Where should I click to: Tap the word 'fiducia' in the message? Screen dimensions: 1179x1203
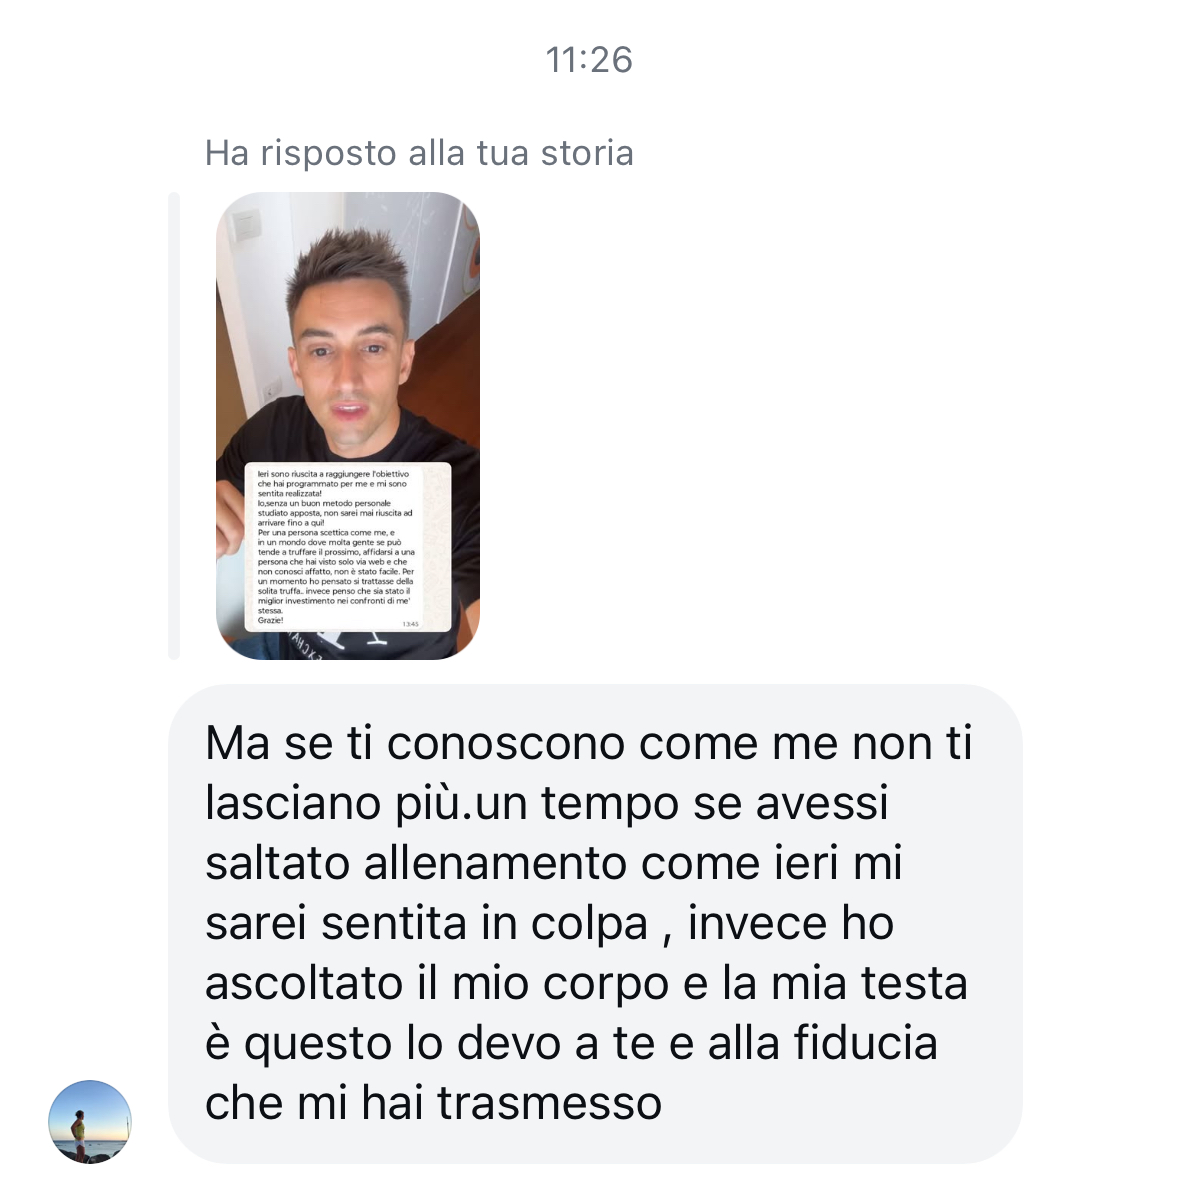(x=866, y=1043)
